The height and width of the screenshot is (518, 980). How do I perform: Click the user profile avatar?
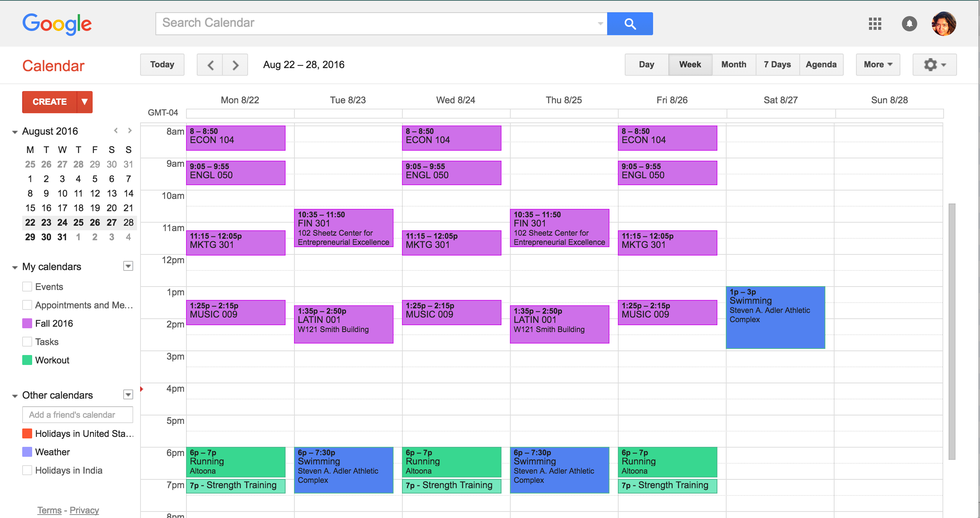[943, 24]
